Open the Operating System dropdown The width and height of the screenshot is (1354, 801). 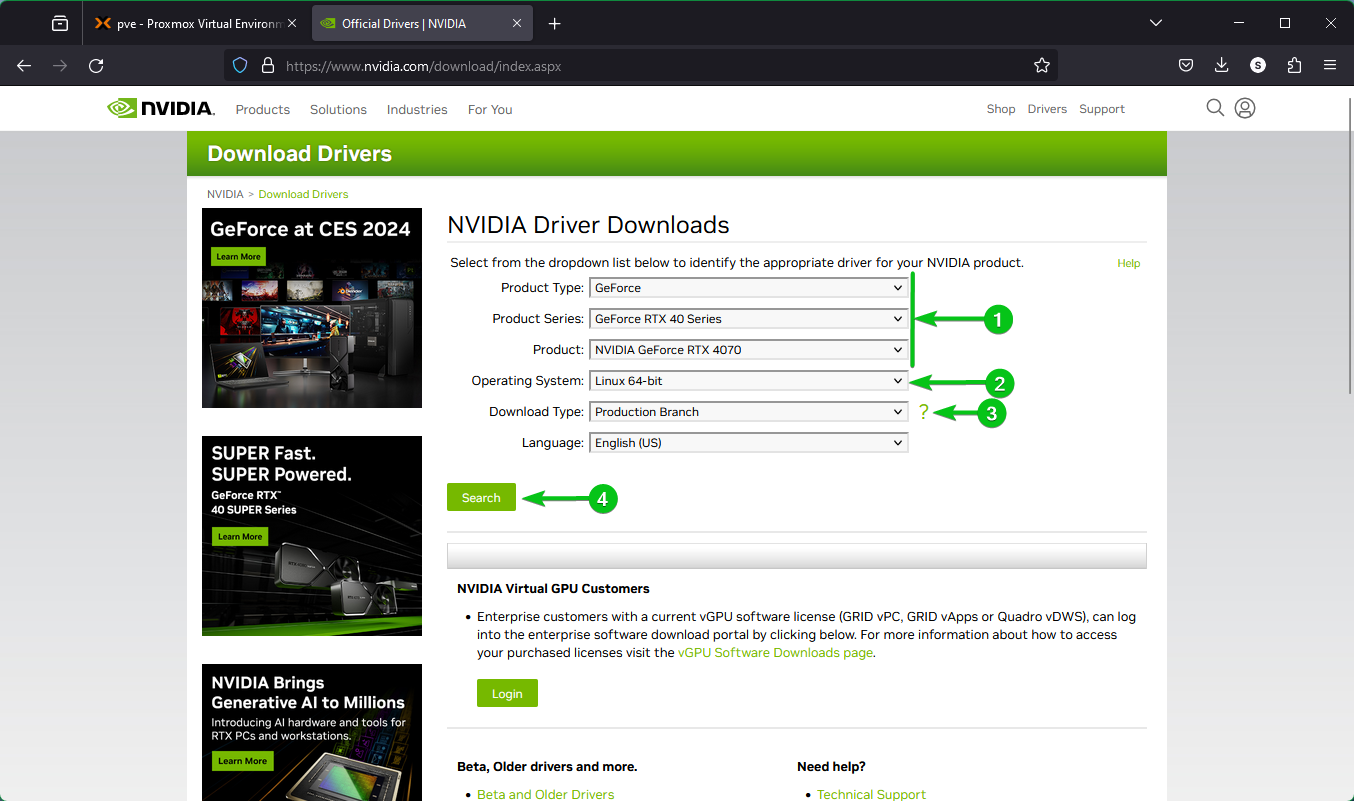pos(749,381)
